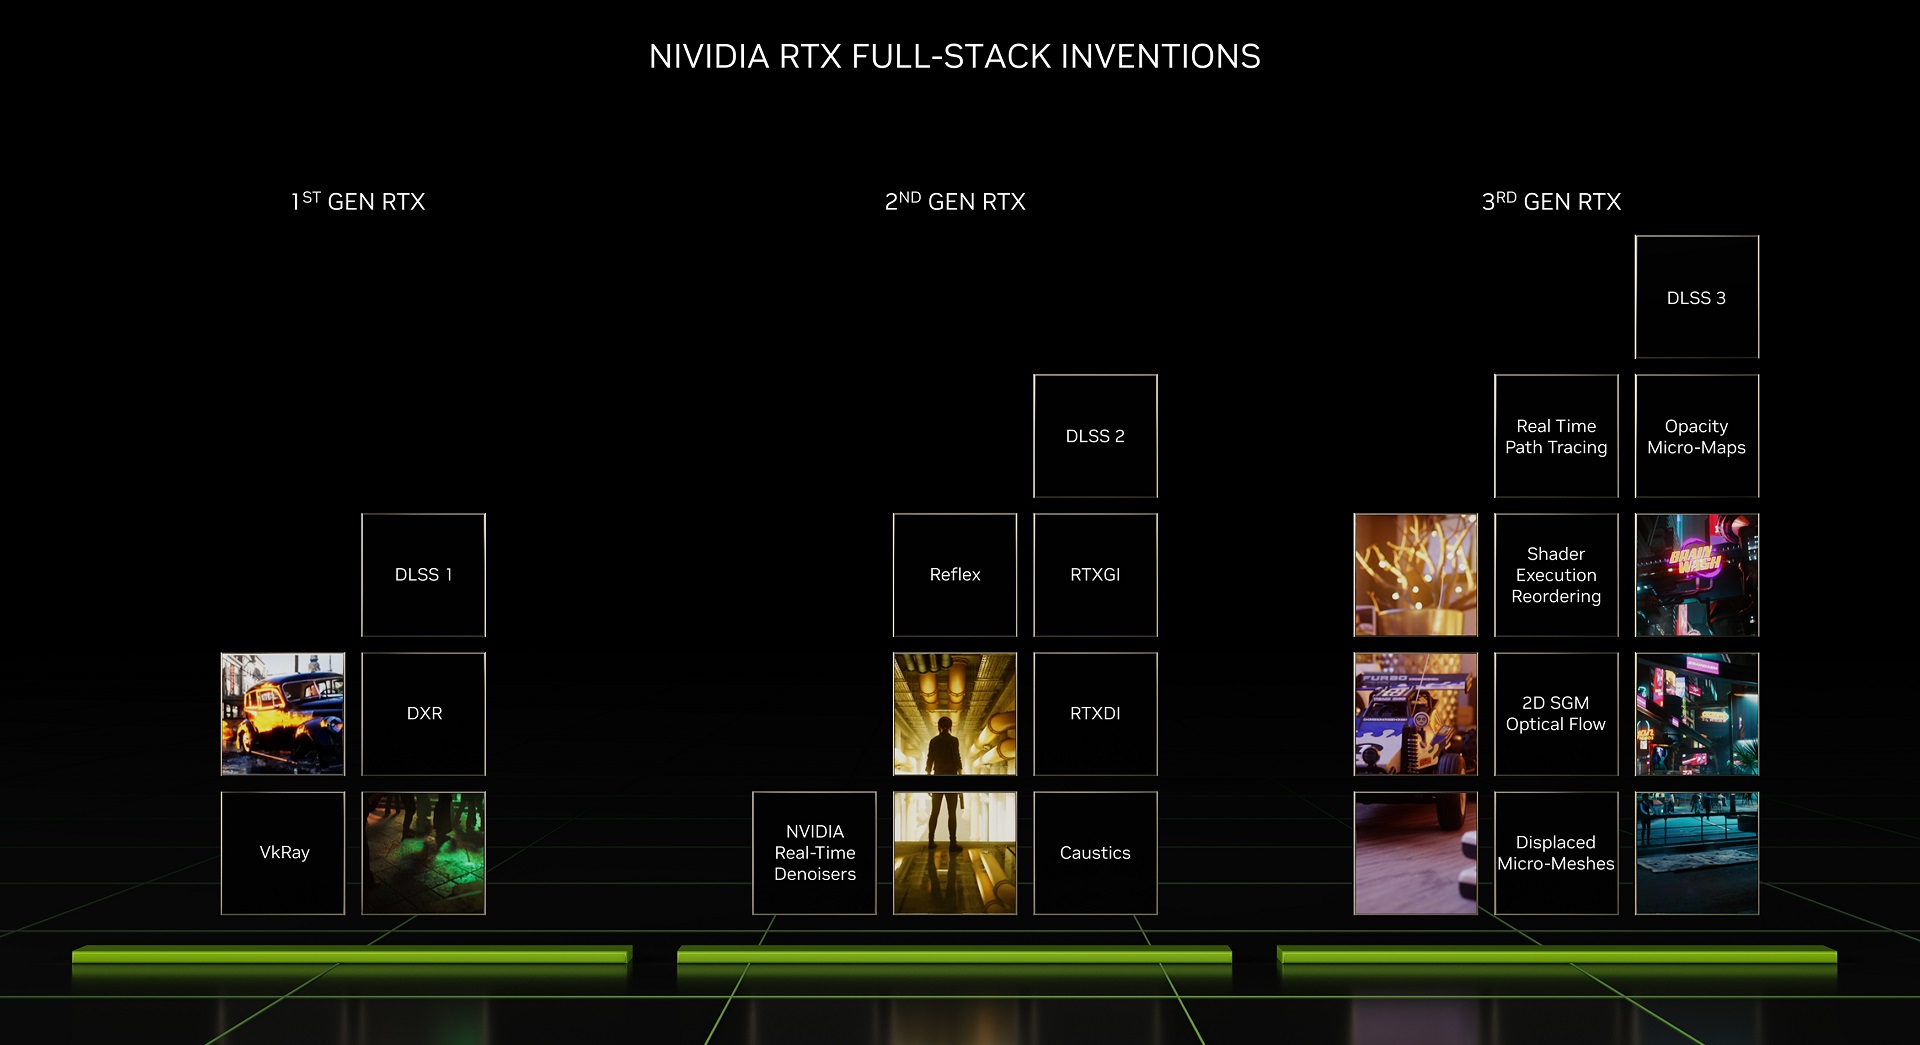Screen dimensions: 1920x1045
Task: Open the golden branches thumbnail
Action: tap(1416, 575)
